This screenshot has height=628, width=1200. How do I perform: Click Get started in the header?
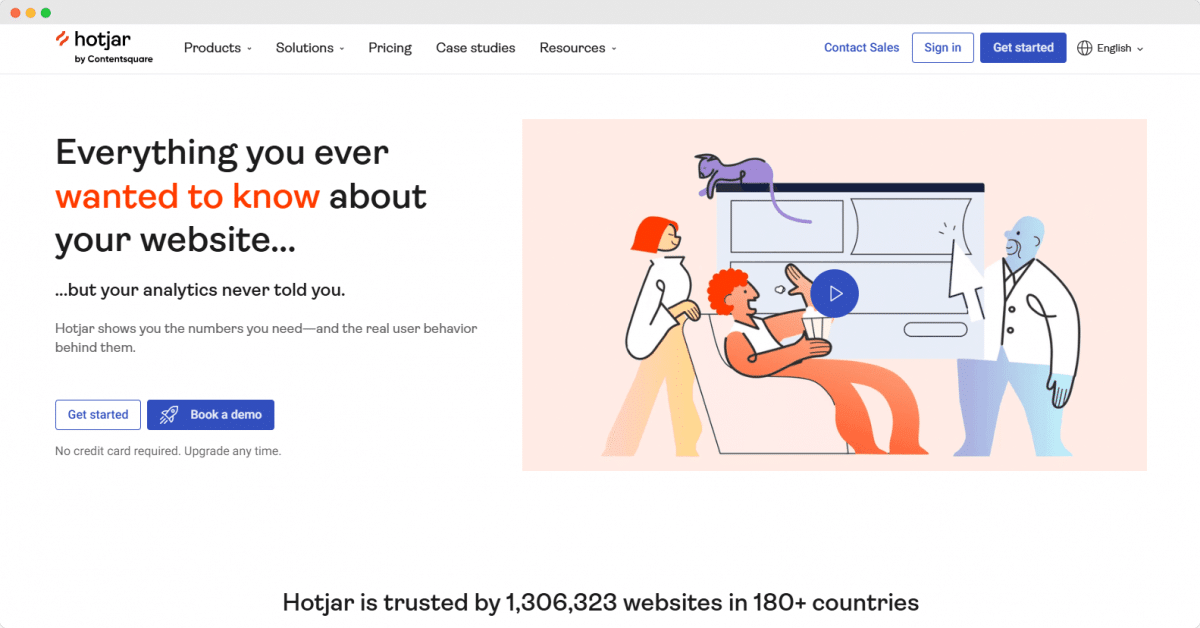[x=1023, y=48]
